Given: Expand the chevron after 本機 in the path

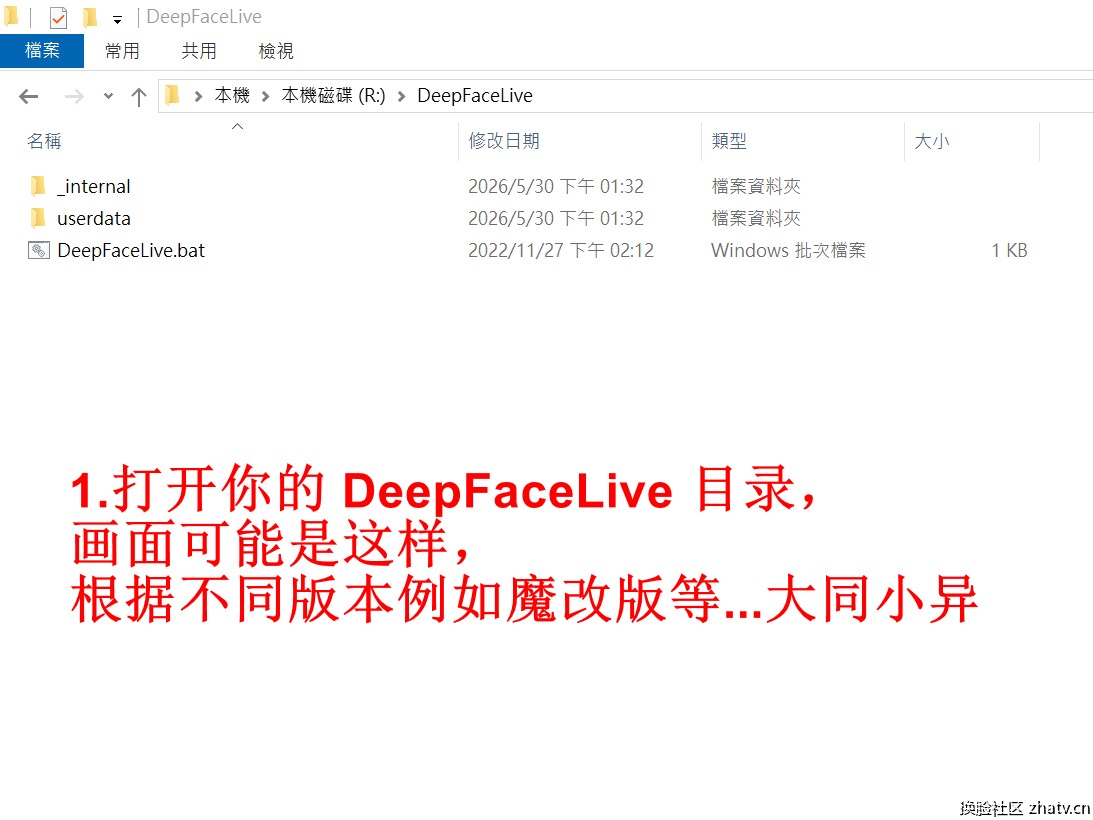Looking at the screenshot, I should coord(266,96).
